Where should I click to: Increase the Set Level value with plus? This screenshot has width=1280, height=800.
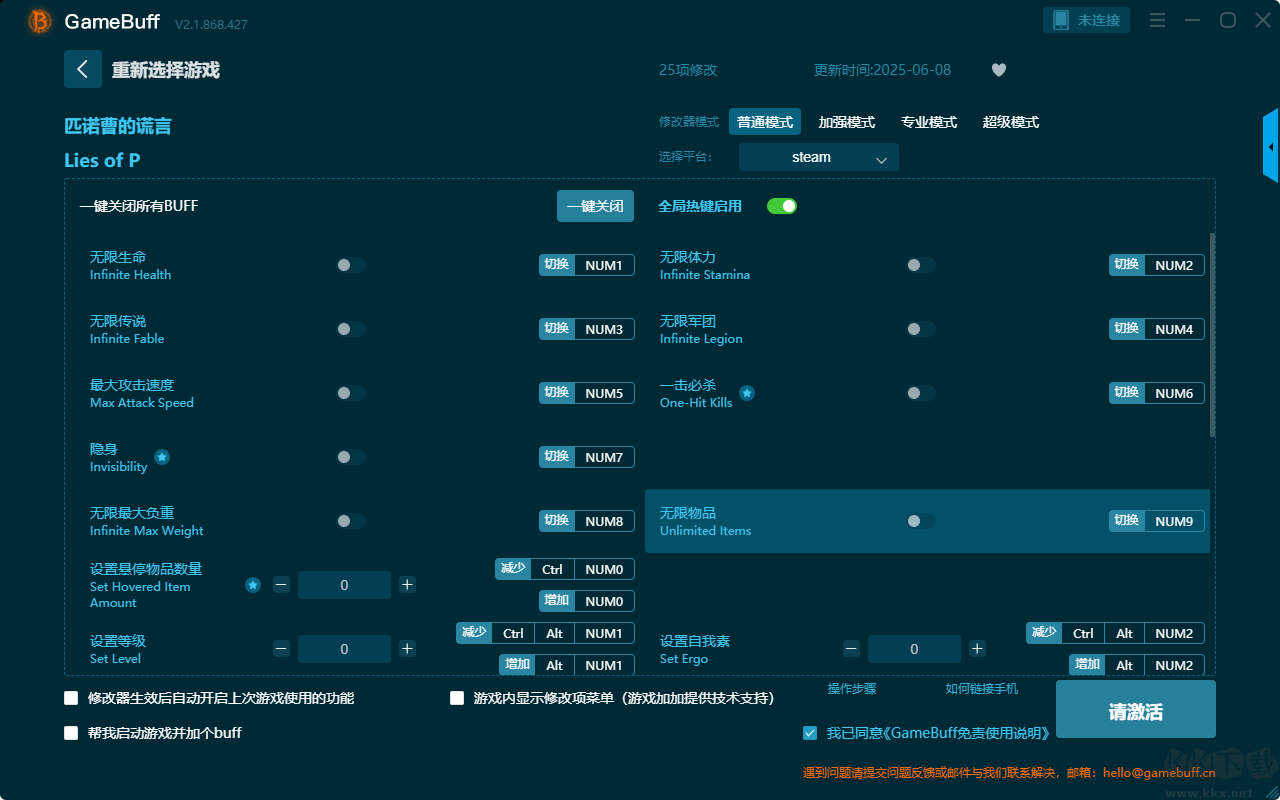(x=407, y=649)
